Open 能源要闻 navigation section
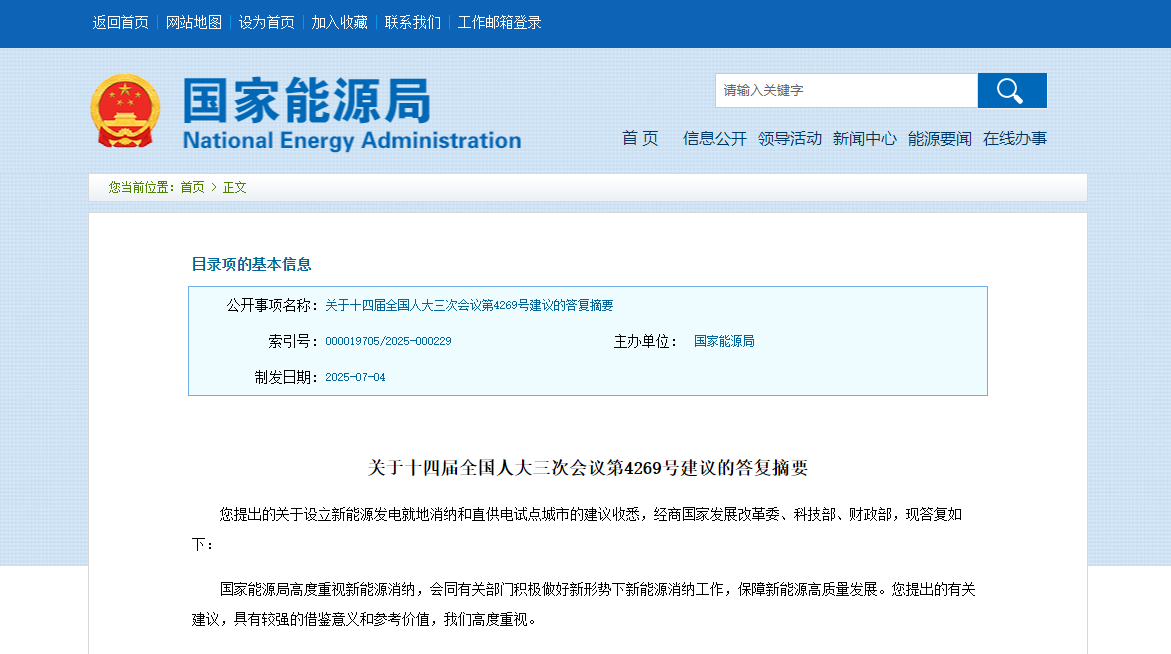The image size is (1171, 654). [x=939, y=139]
